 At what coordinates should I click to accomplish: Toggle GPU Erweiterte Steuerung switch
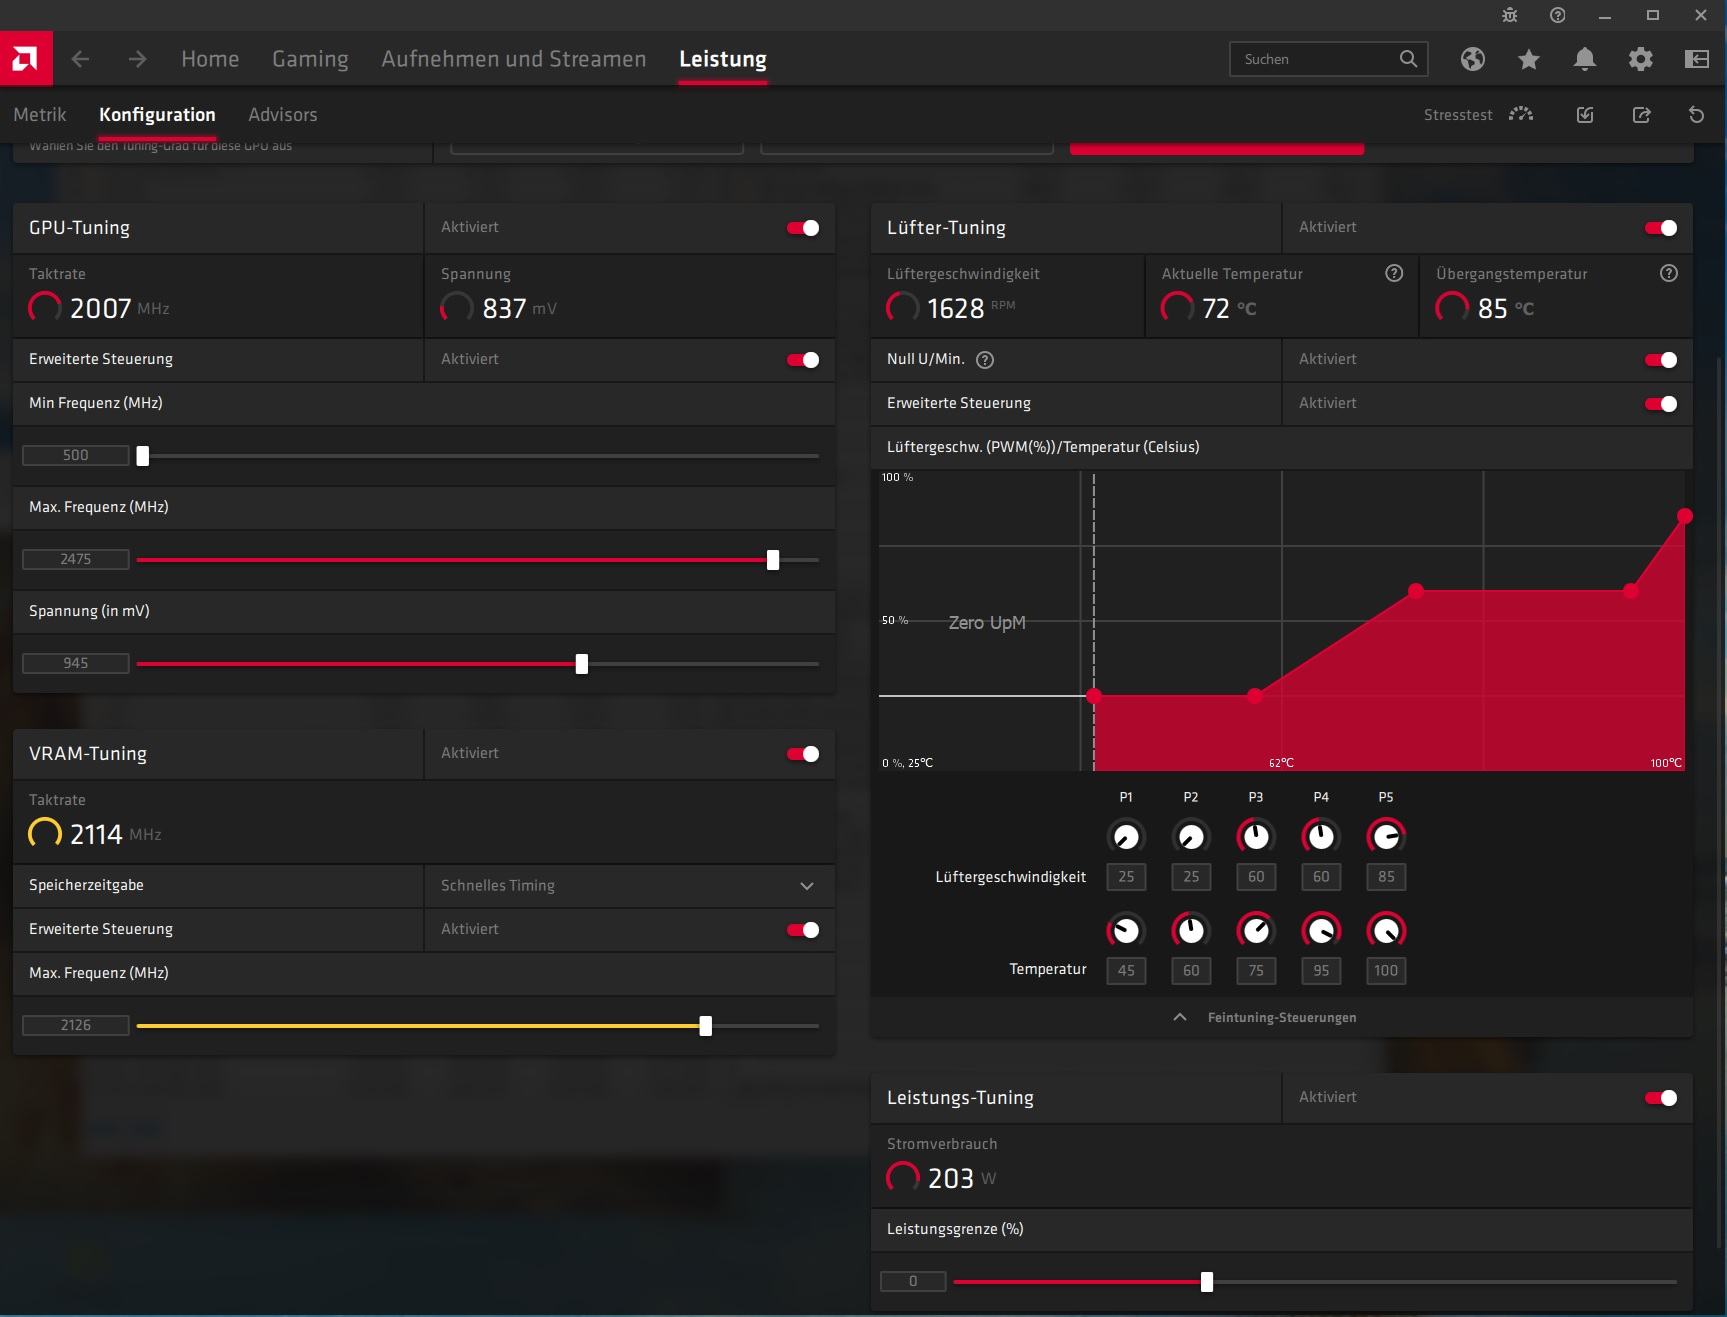[x=803, y=360]
